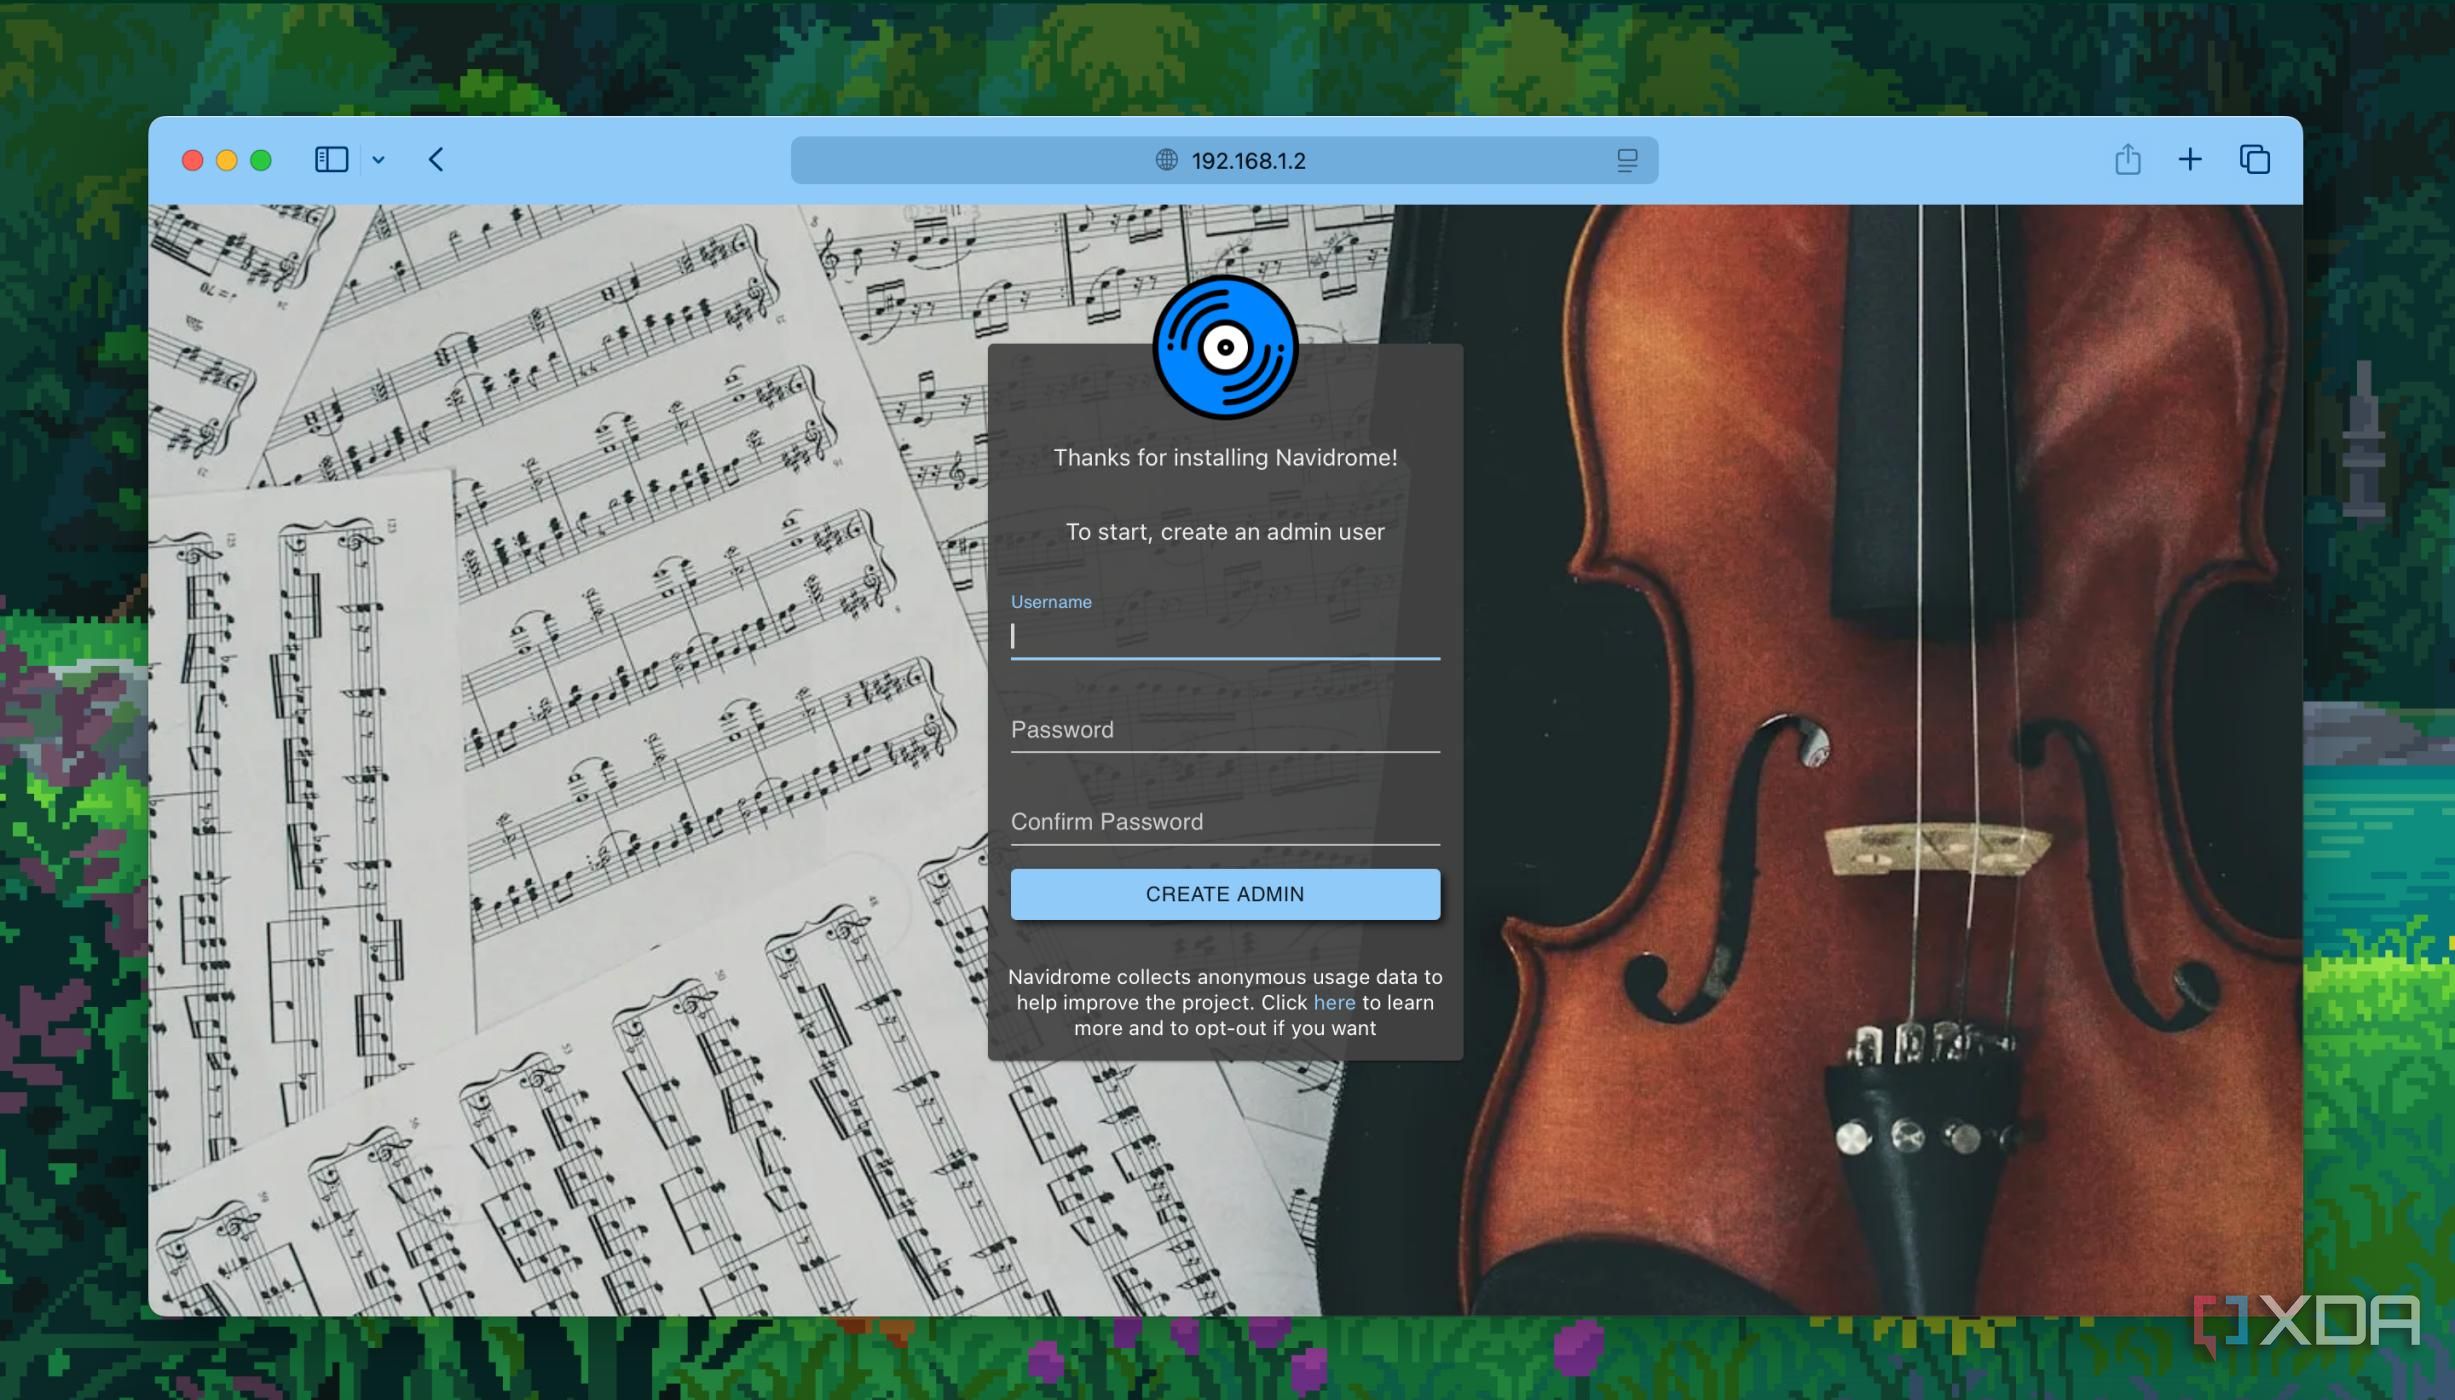Toggle the Safari sidebar
2455x1400 pixels.
(331, 160)
